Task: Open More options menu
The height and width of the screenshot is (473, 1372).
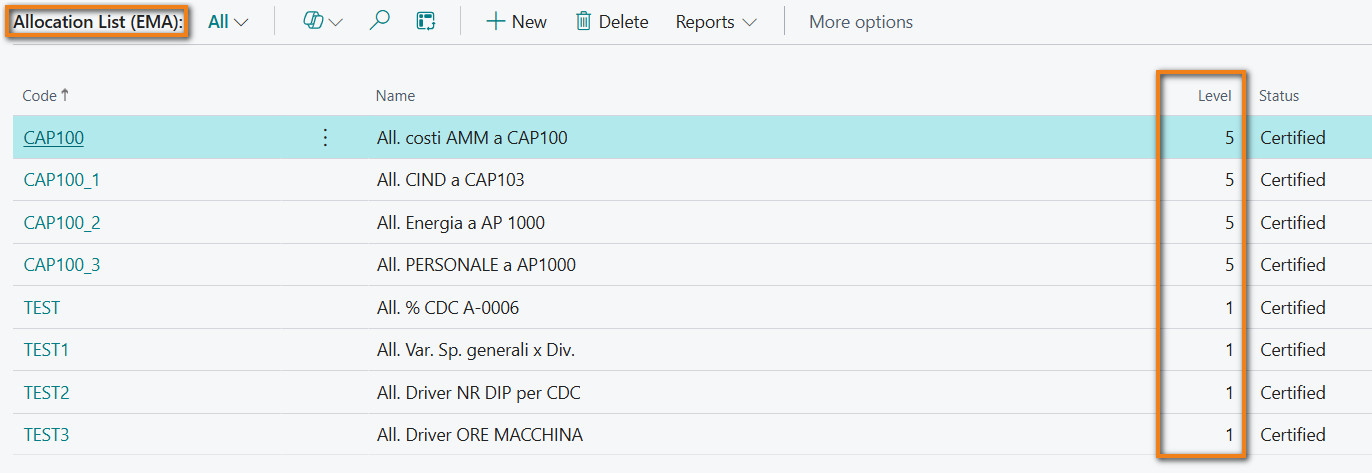Action: click(861, 22)
